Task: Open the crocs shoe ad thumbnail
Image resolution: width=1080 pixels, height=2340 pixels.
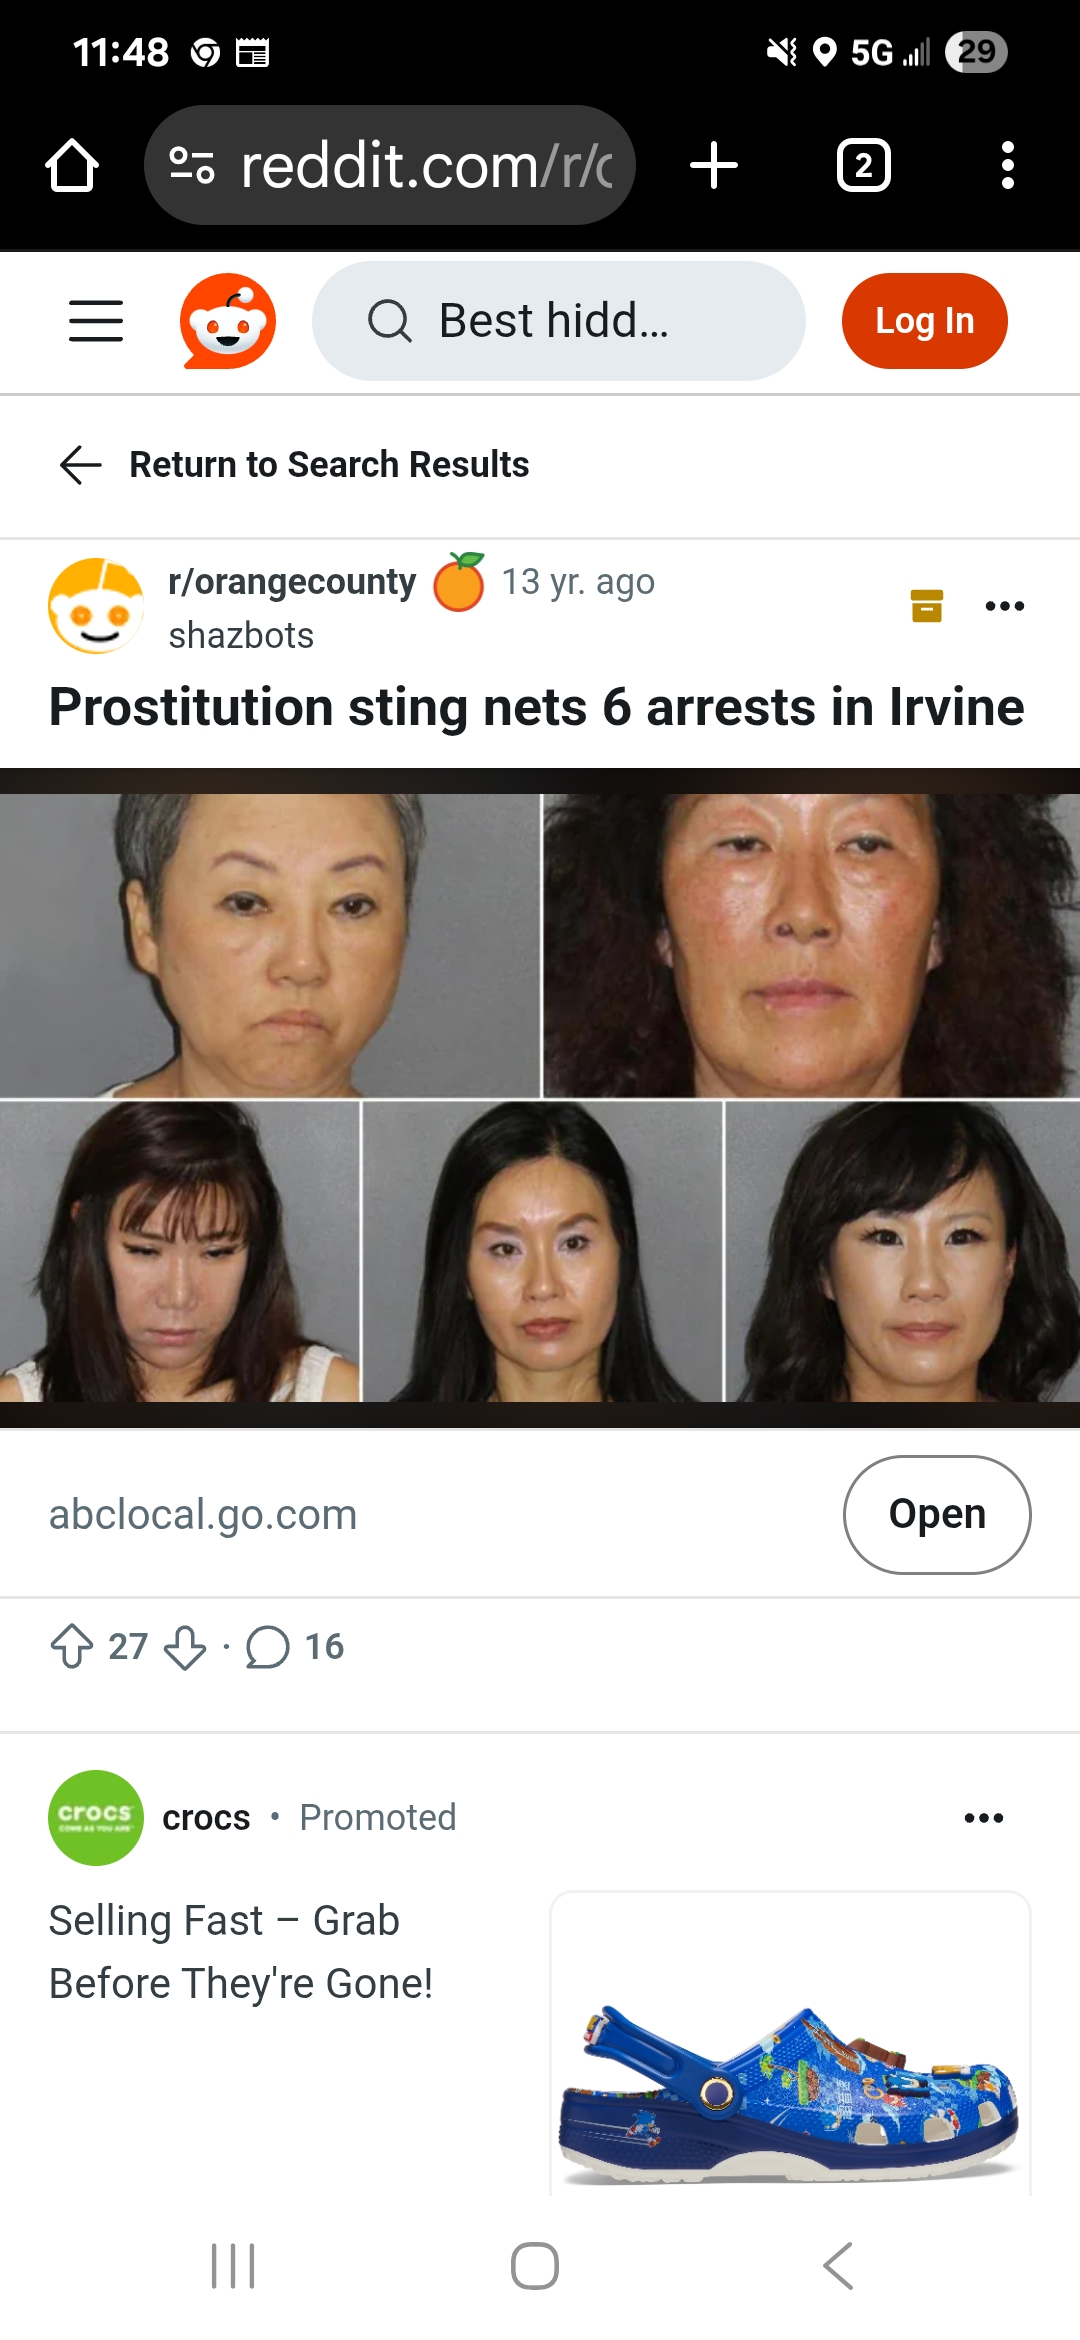Action: pyautogui.click(x=790, y=2042)
